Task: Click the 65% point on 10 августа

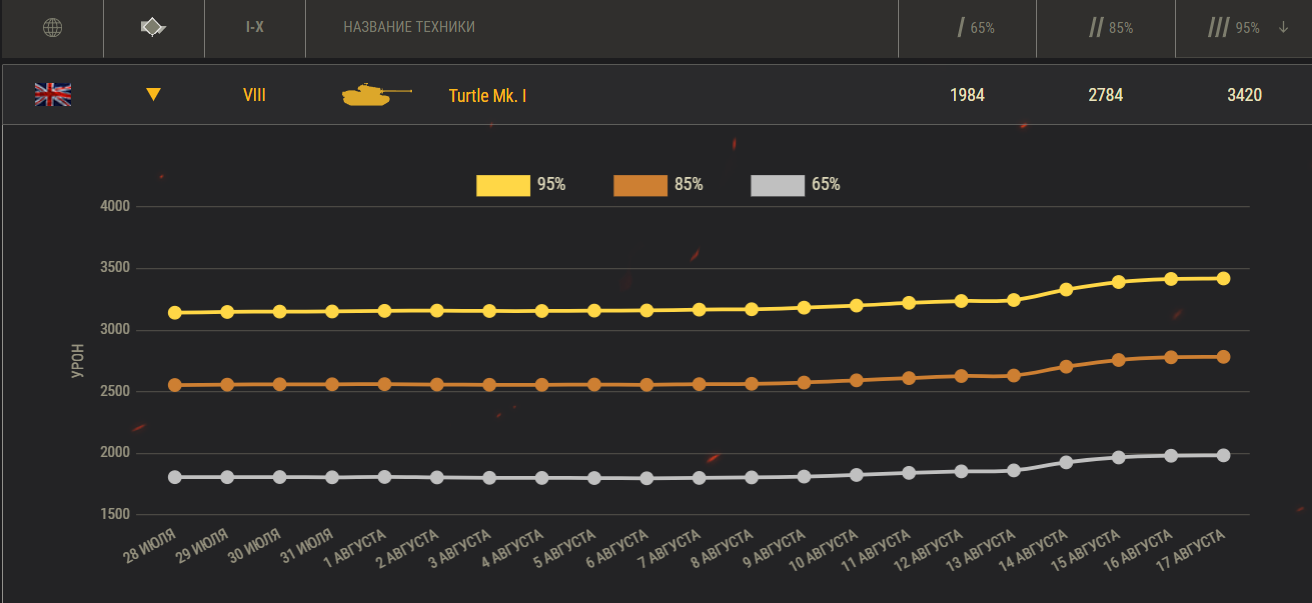Action: coord(856,475)
